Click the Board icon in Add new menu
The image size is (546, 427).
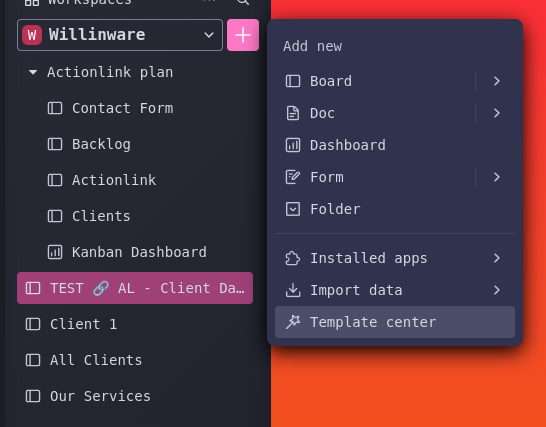coord(292,81)
